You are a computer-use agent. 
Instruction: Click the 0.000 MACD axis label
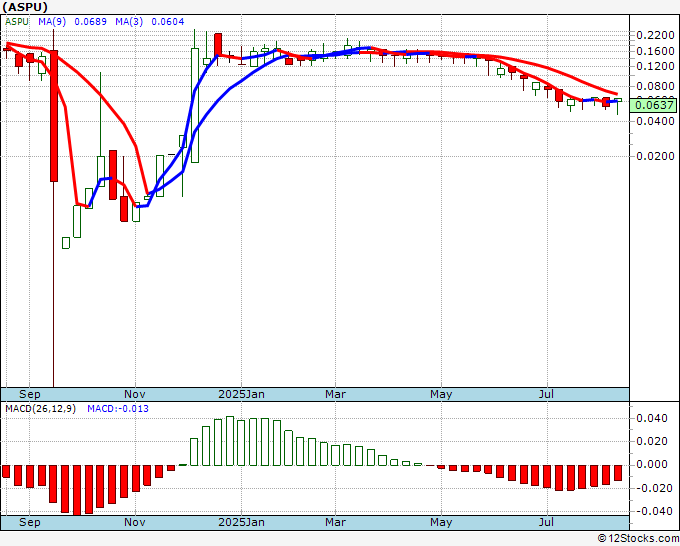652,464
